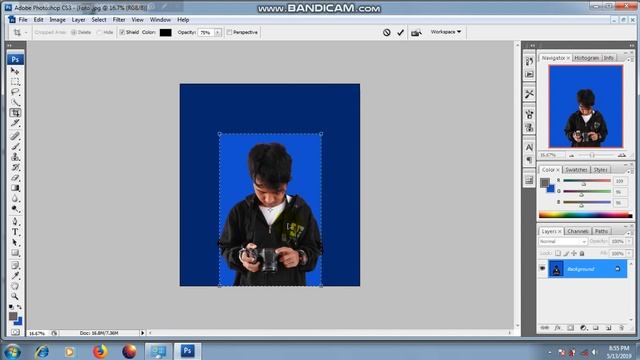The height and width of the screenshot is (360, 640).
Task: Click the Navigator zoom slider
Action: coord(593,155)
